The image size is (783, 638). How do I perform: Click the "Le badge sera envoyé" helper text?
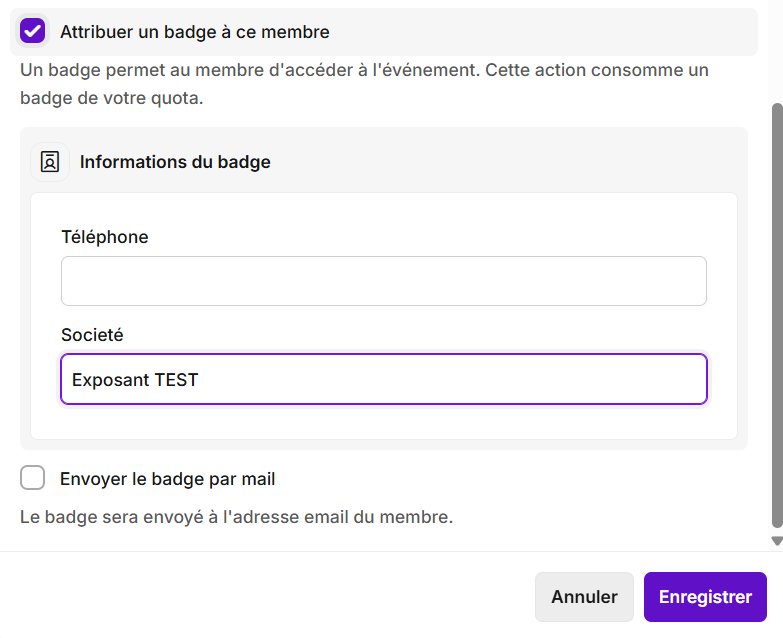tap(236, 517)
